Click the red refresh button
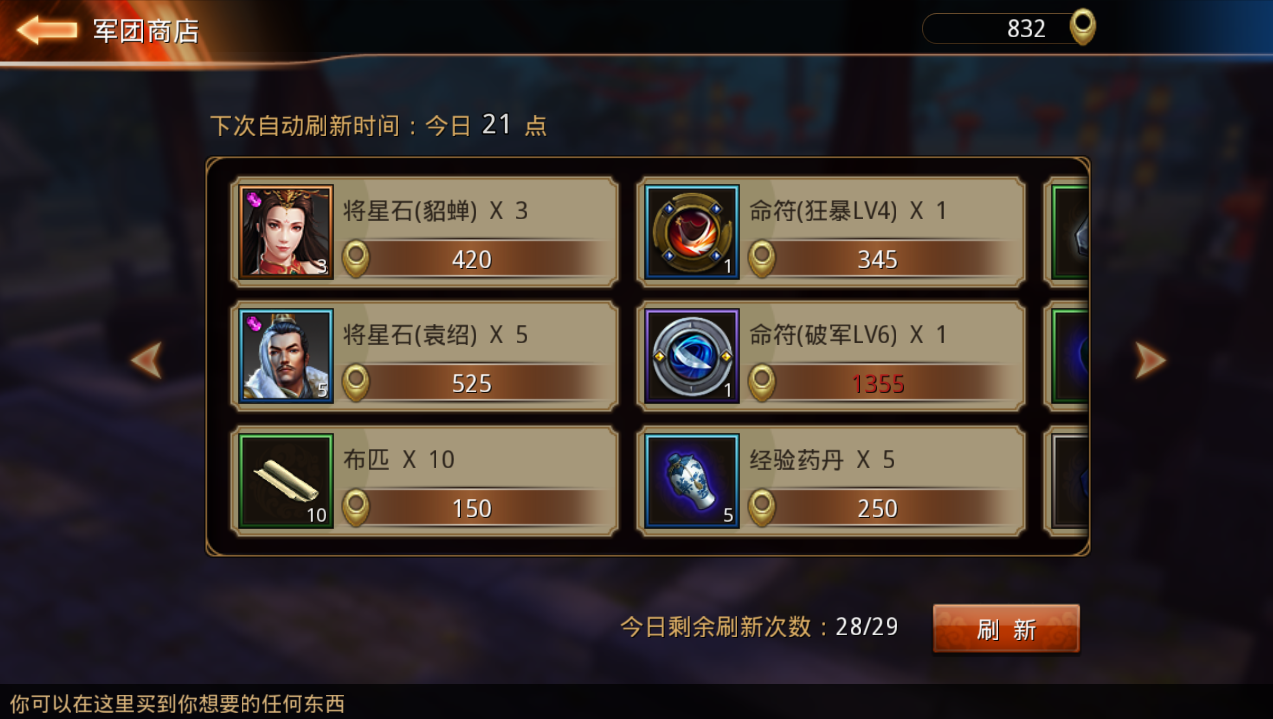Viewport: 1273px width, 719px height. (1006, 629)
